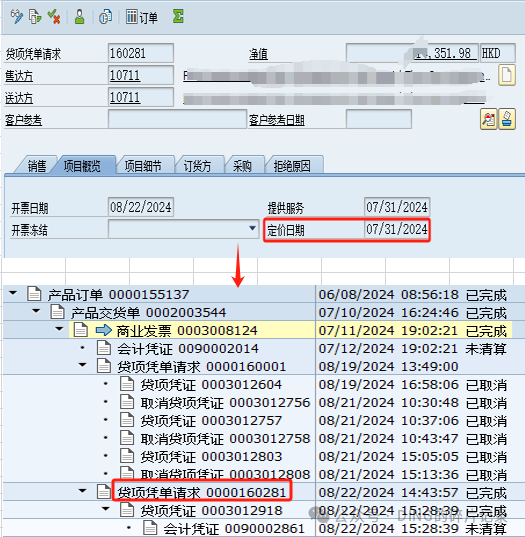Image resolution: width=525 pixels, height=537 pixels.
Task: Click document icon of 贷项凭证 0003012604
Action: [127, 384]
